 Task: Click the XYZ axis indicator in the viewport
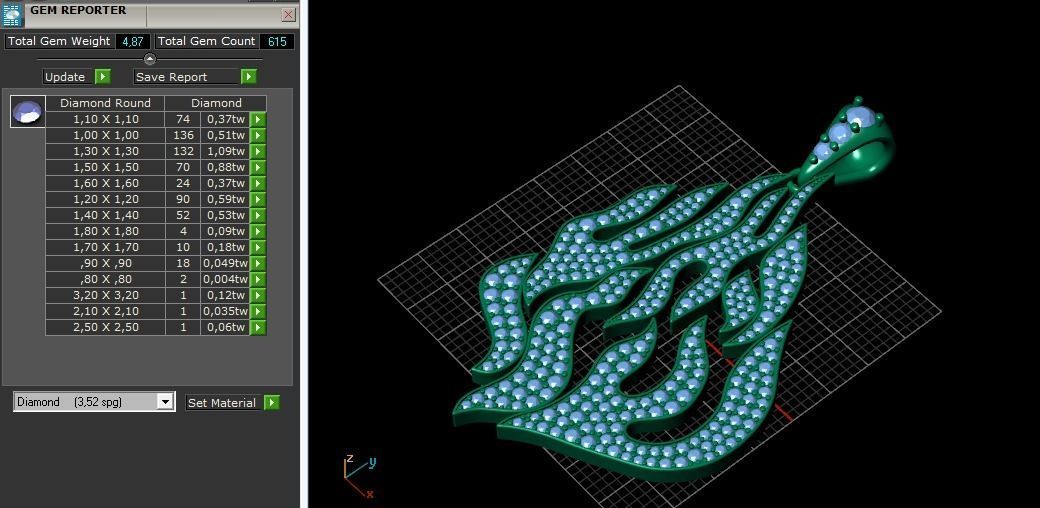pos(359,476)
